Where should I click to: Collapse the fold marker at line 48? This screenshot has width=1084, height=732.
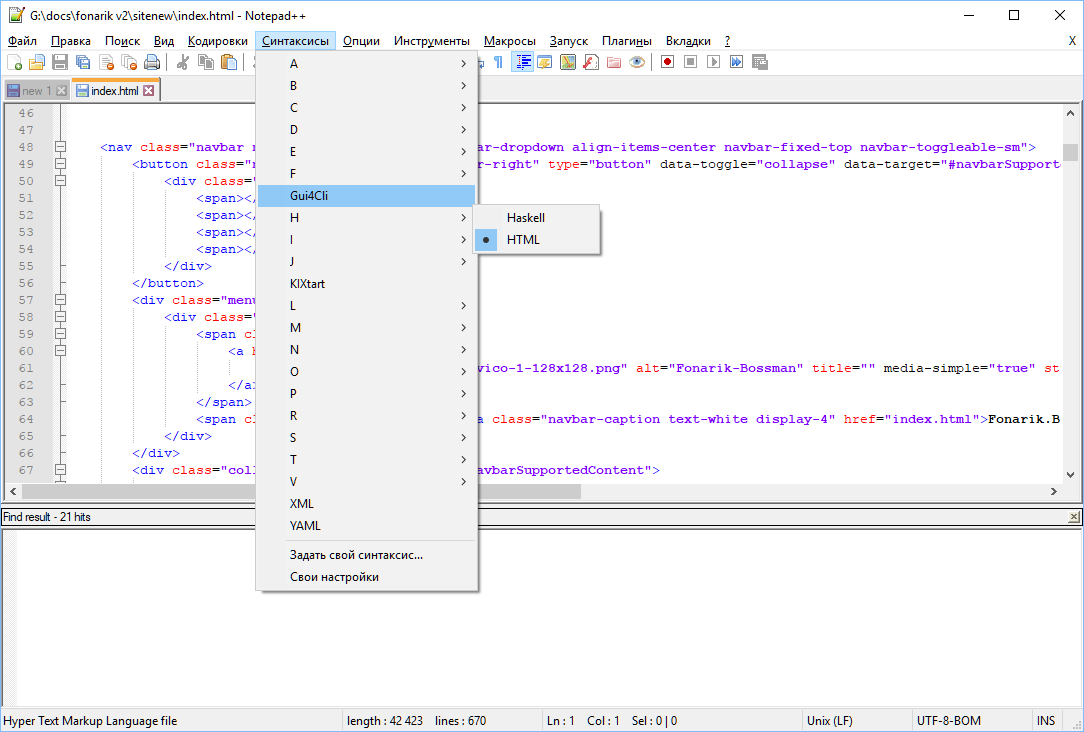[60, 147]
